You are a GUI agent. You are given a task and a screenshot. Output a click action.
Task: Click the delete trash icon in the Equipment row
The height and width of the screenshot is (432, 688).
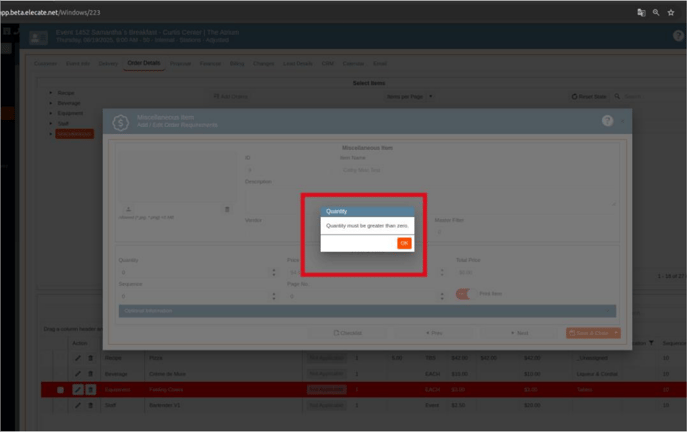click(x=90, y=389)
